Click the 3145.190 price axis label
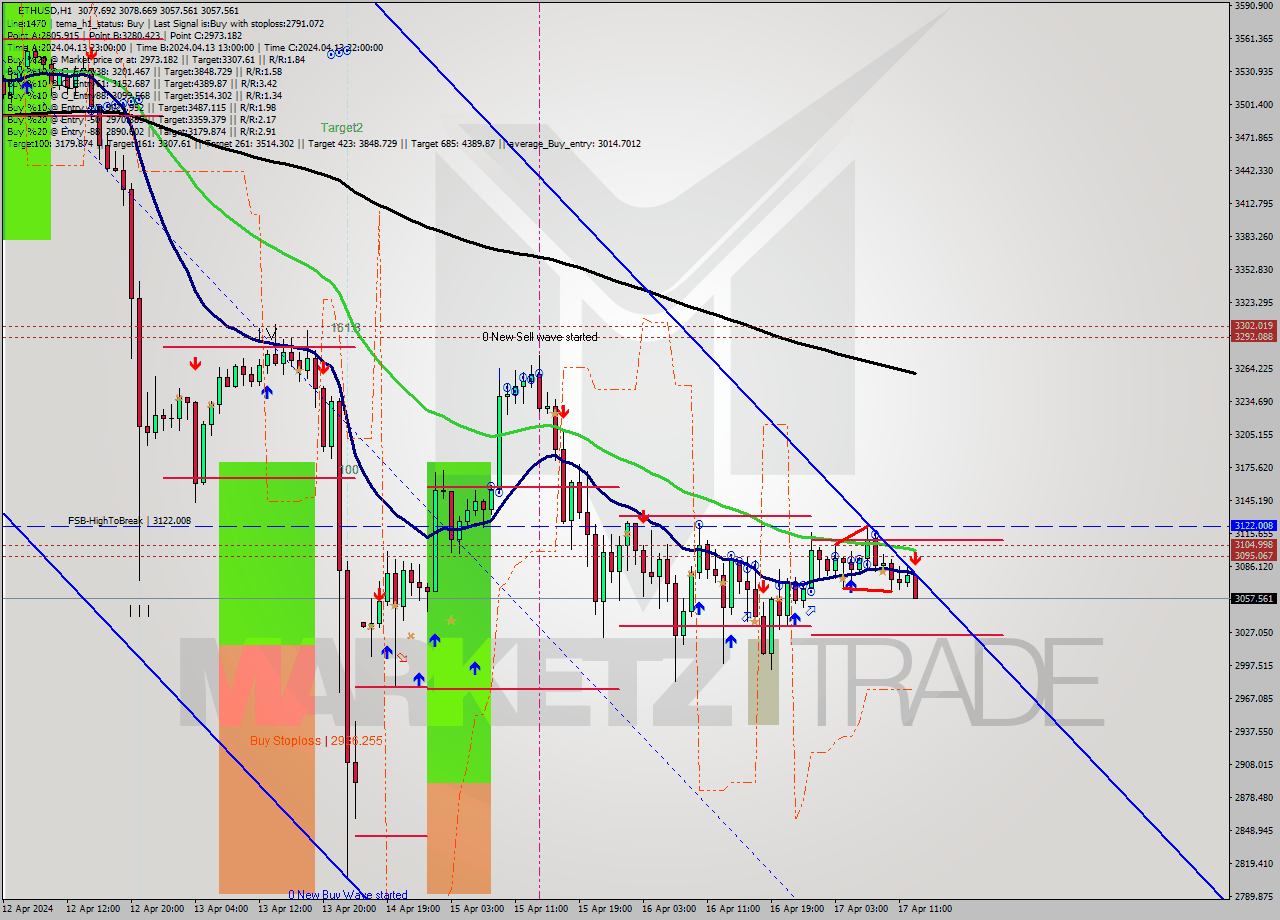The height and width of the screenshot is (920, 1280). click(1254, 501)
